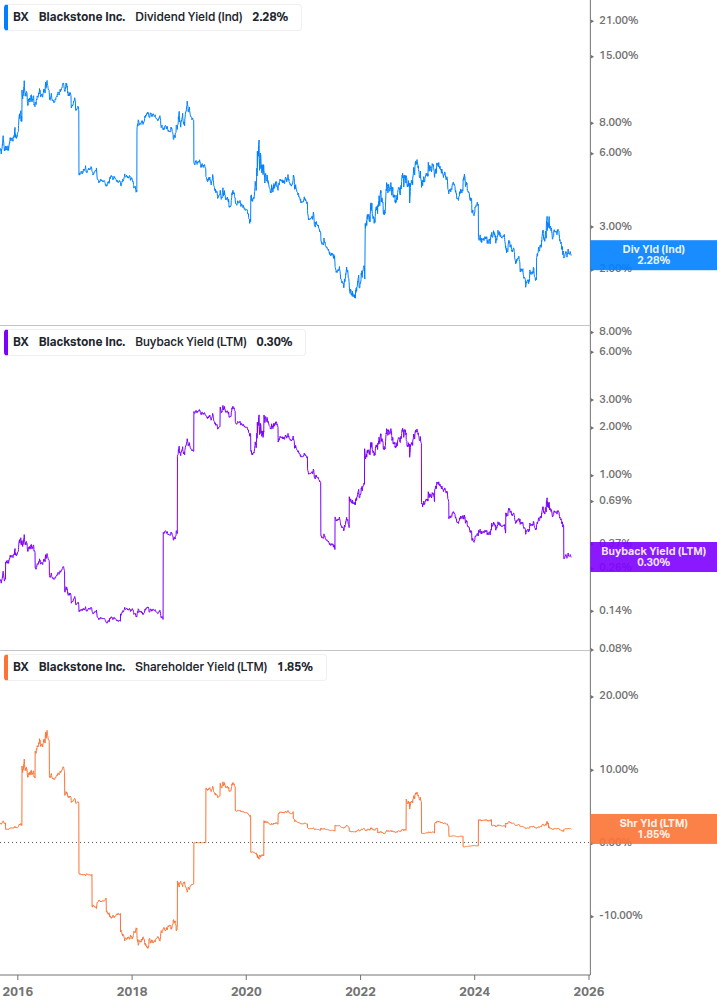Click the -10.00% tick in shareholder yield axis
This screenshot has height=1005, width=717.
tap(620, 915)
